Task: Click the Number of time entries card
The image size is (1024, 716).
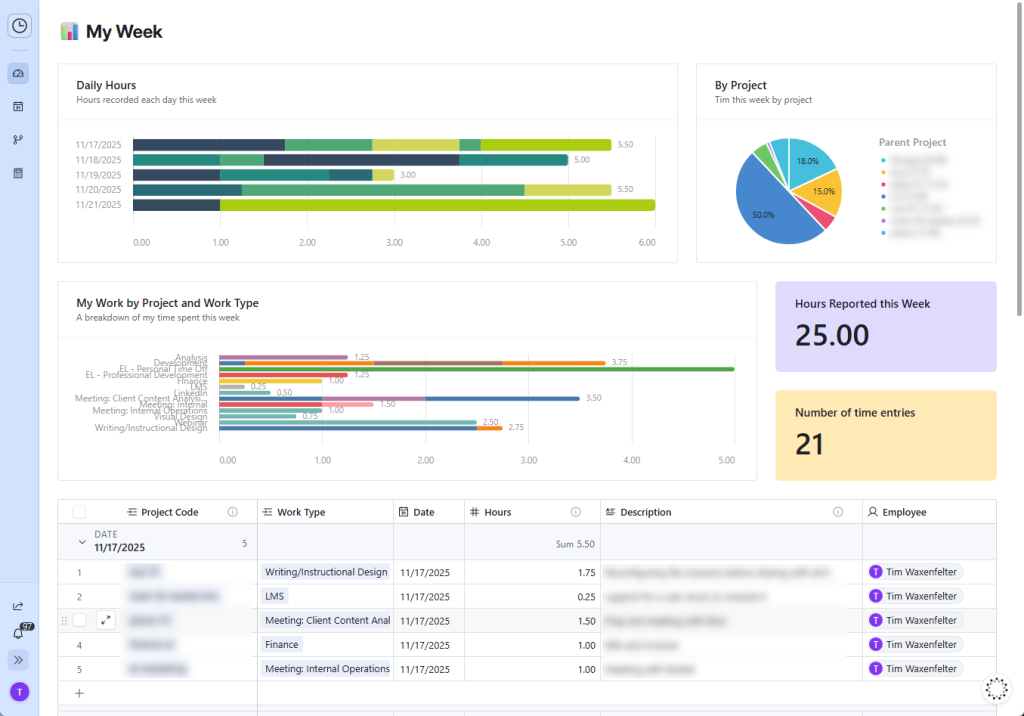Action: 886,435
